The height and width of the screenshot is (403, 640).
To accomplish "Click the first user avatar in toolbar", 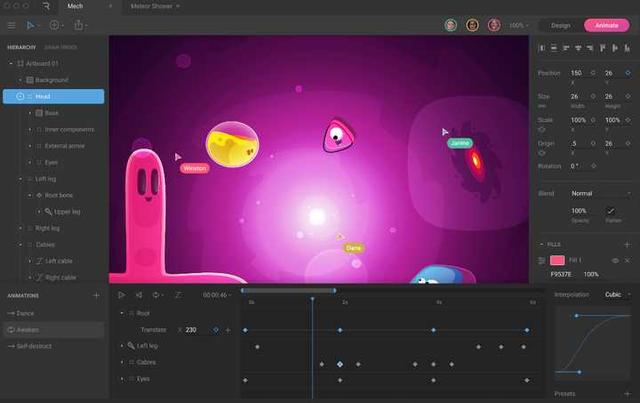I will [x=451, y=25].
